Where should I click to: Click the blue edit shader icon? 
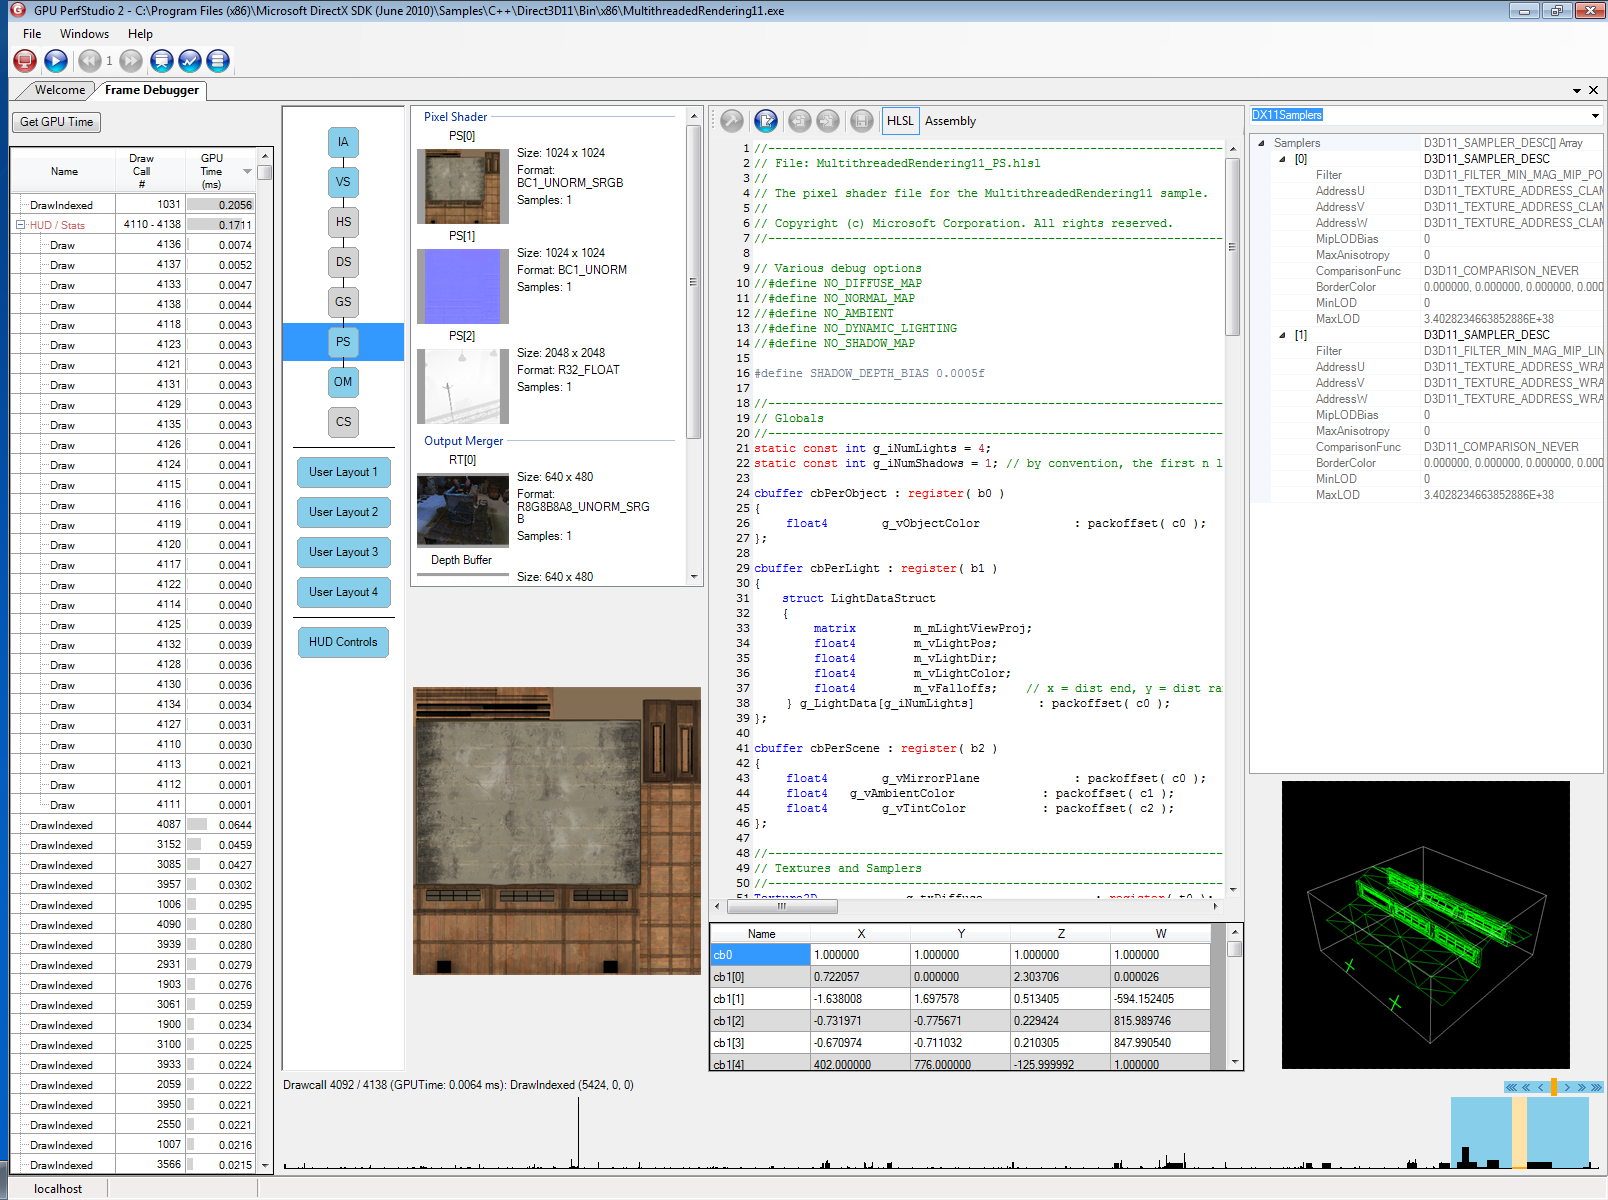766,121
